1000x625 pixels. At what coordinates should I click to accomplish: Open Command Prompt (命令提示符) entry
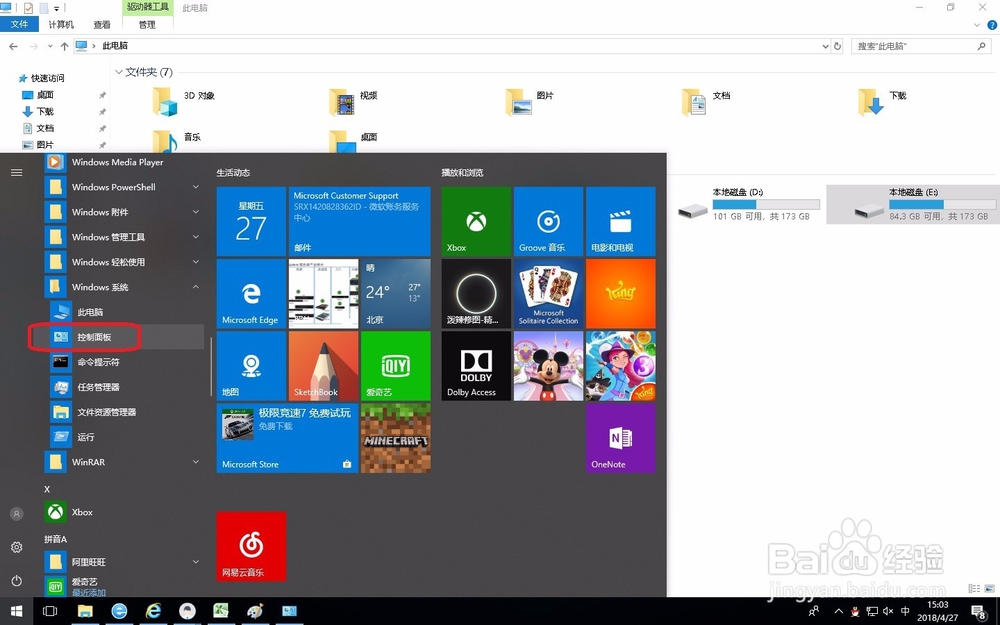(124, 362)
